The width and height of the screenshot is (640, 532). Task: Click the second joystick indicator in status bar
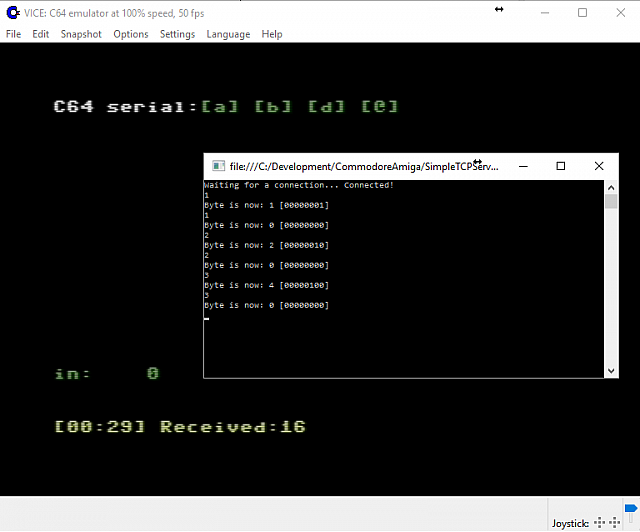614,522
